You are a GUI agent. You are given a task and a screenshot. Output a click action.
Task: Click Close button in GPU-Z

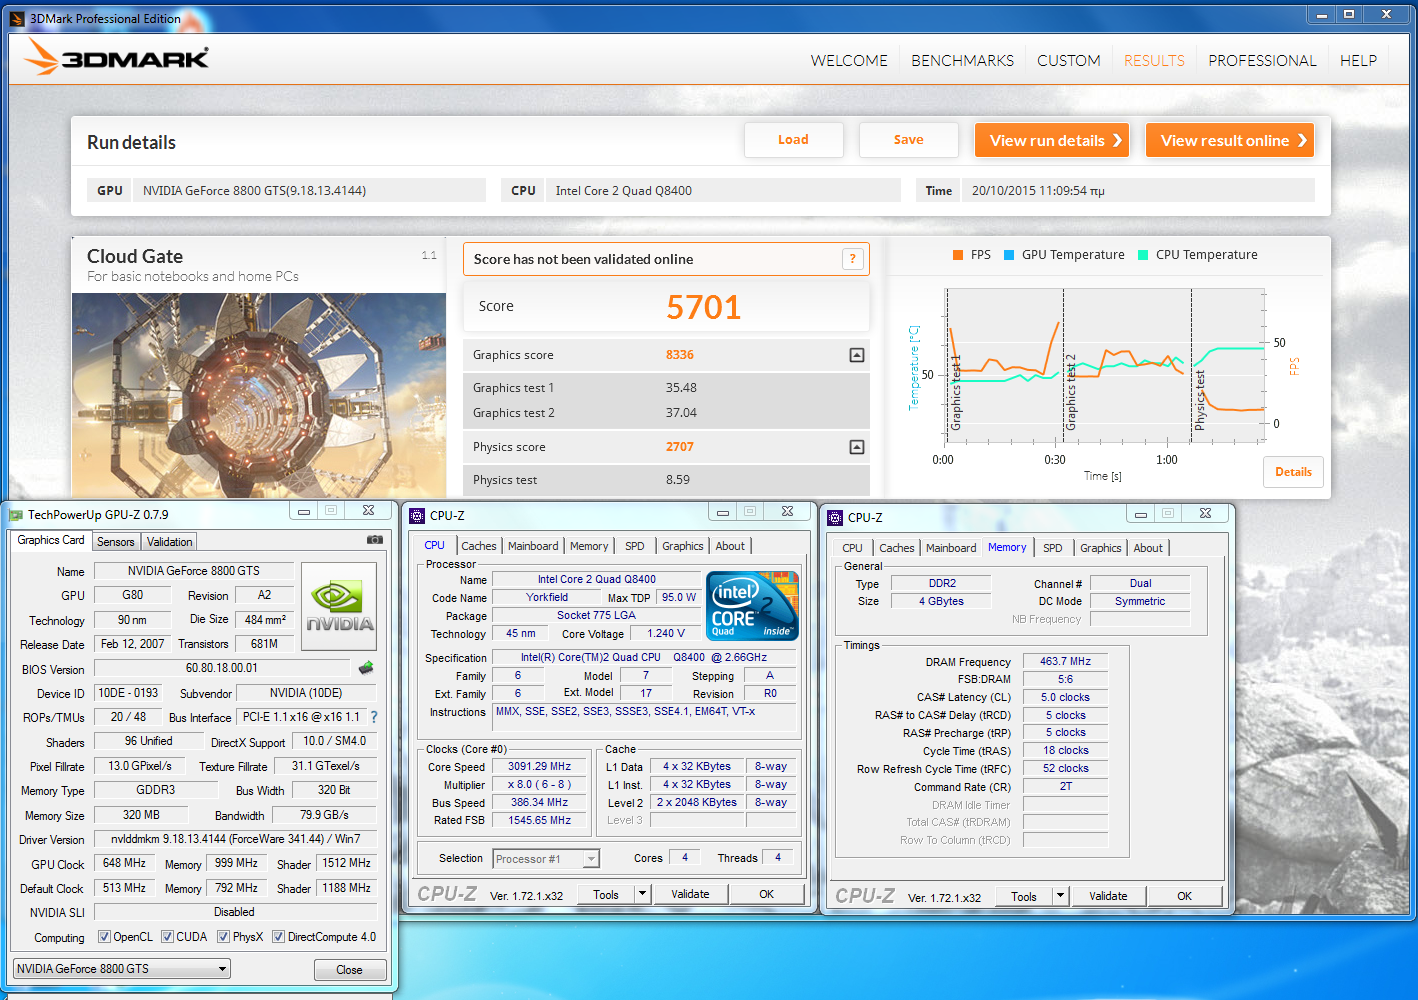(x=349, y=970)
